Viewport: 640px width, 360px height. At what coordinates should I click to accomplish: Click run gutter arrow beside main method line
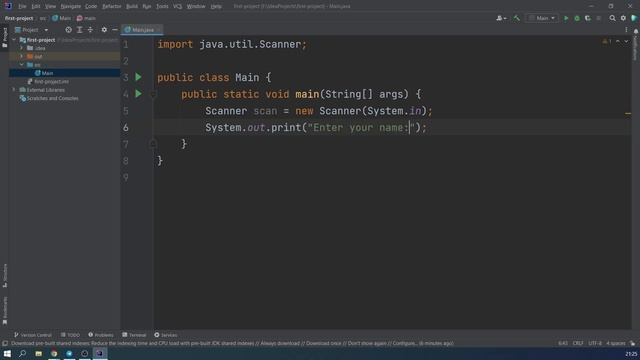coord(138,94)
